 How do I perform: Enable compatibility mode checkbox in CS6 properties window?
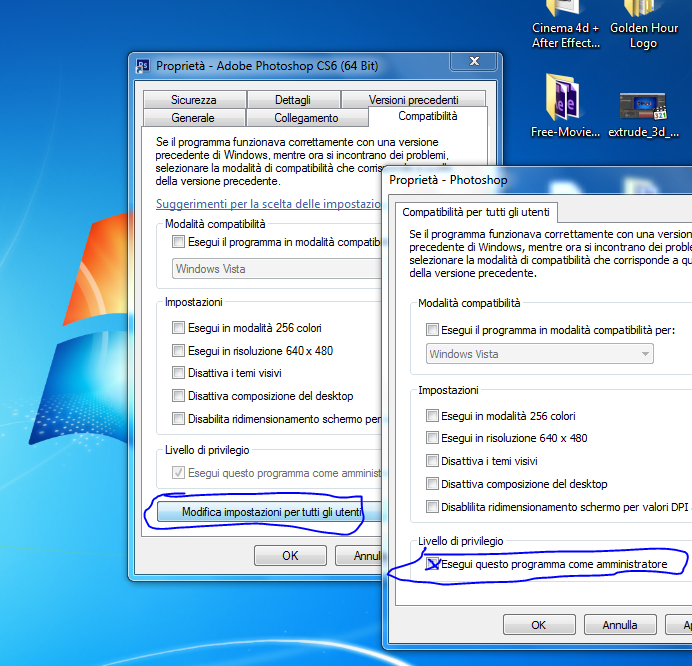point(178,242)
